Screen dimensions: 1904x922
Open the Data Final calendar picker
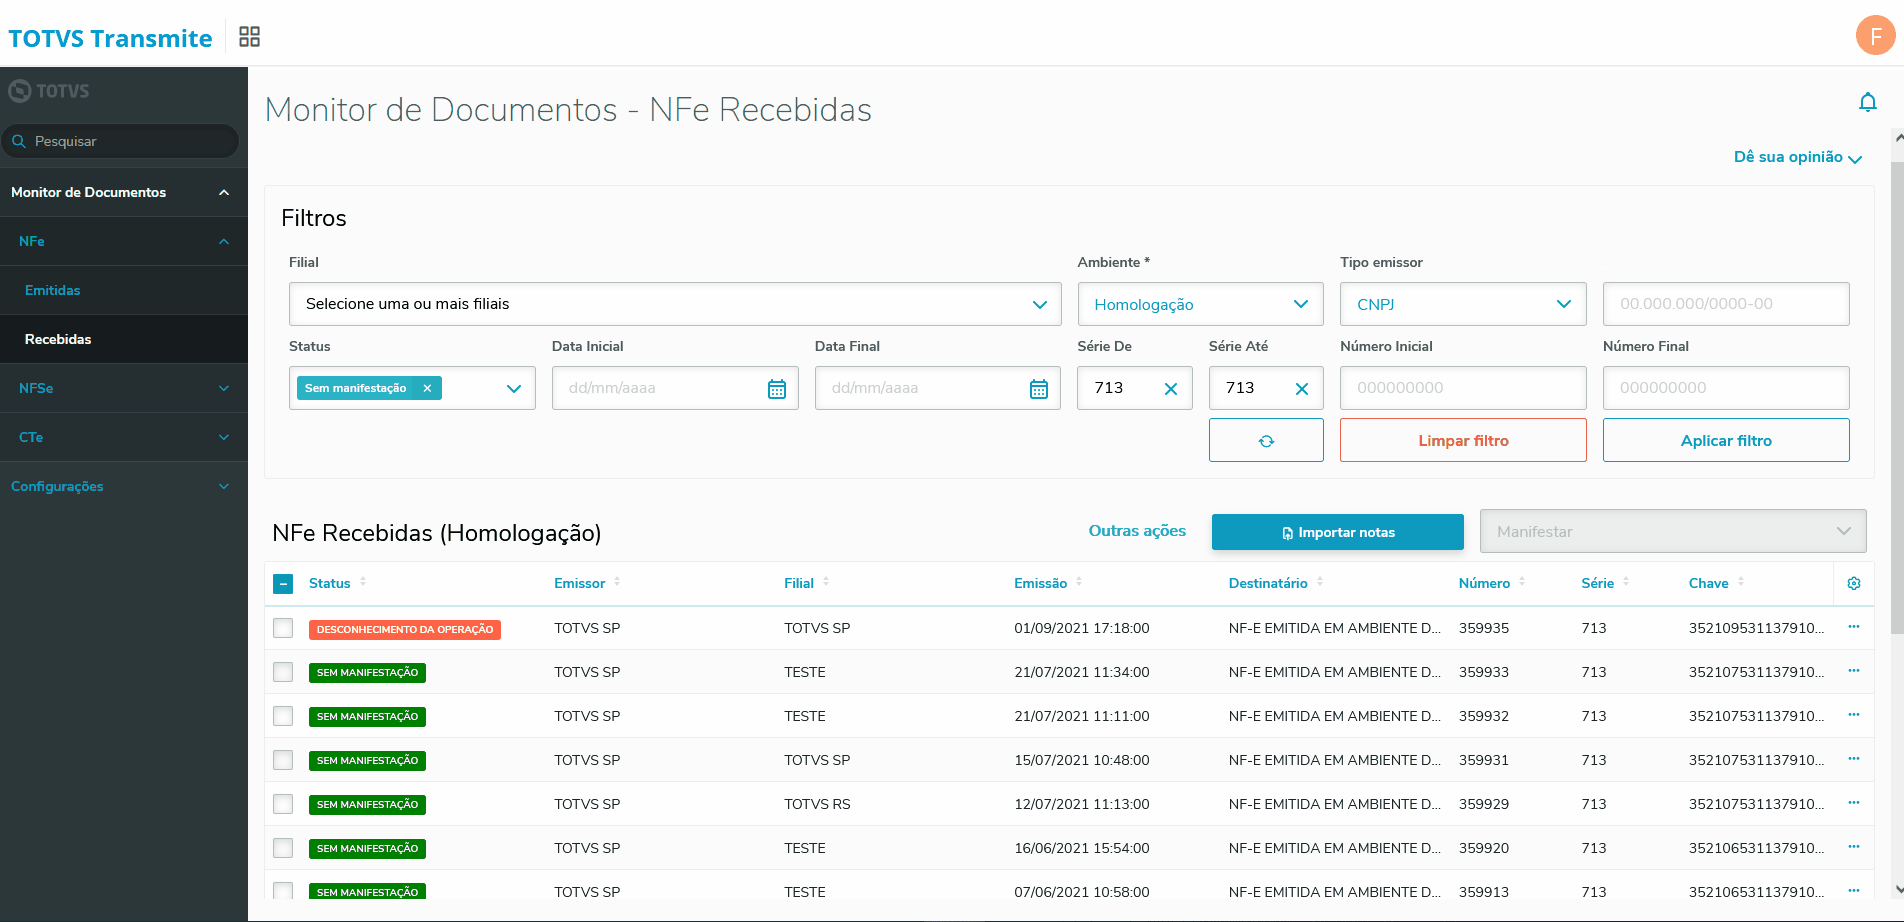[x=1039, y=389]
